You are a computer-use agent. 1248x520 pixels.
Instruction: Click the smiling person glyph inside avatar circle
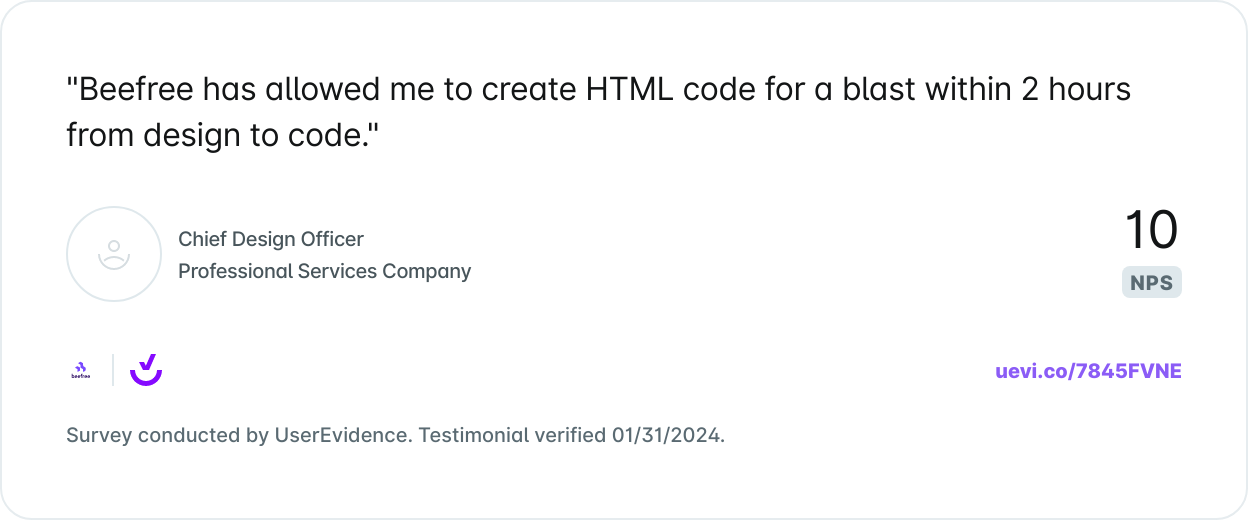click(114, 254)
